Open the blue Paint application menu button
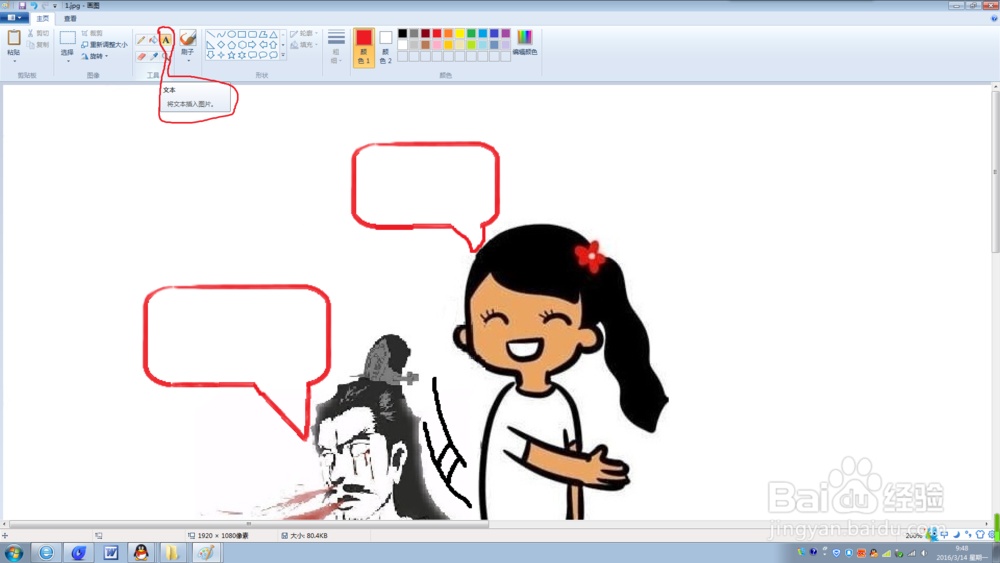Screen dimensions: 1000x563 (x=14, y=18)
